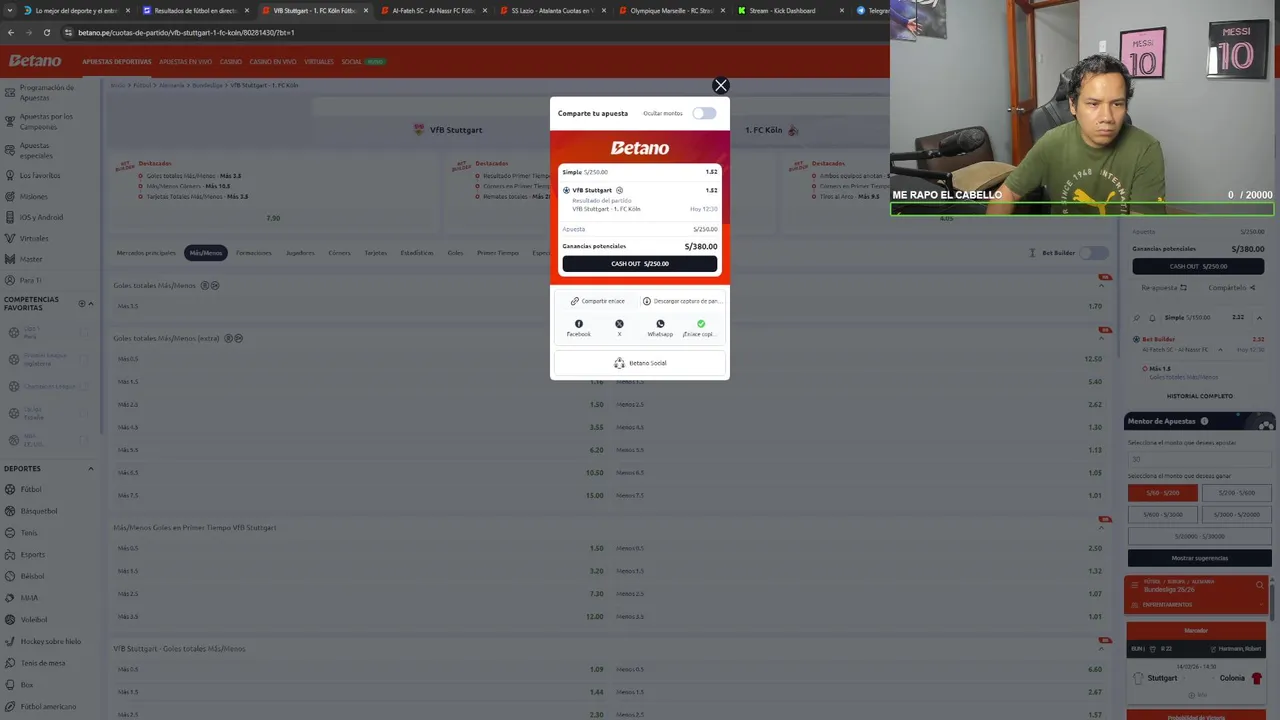Collapse the Deportes sidebar section
The height and width of the screenshot is (720, 1280).
pos(90,469)
